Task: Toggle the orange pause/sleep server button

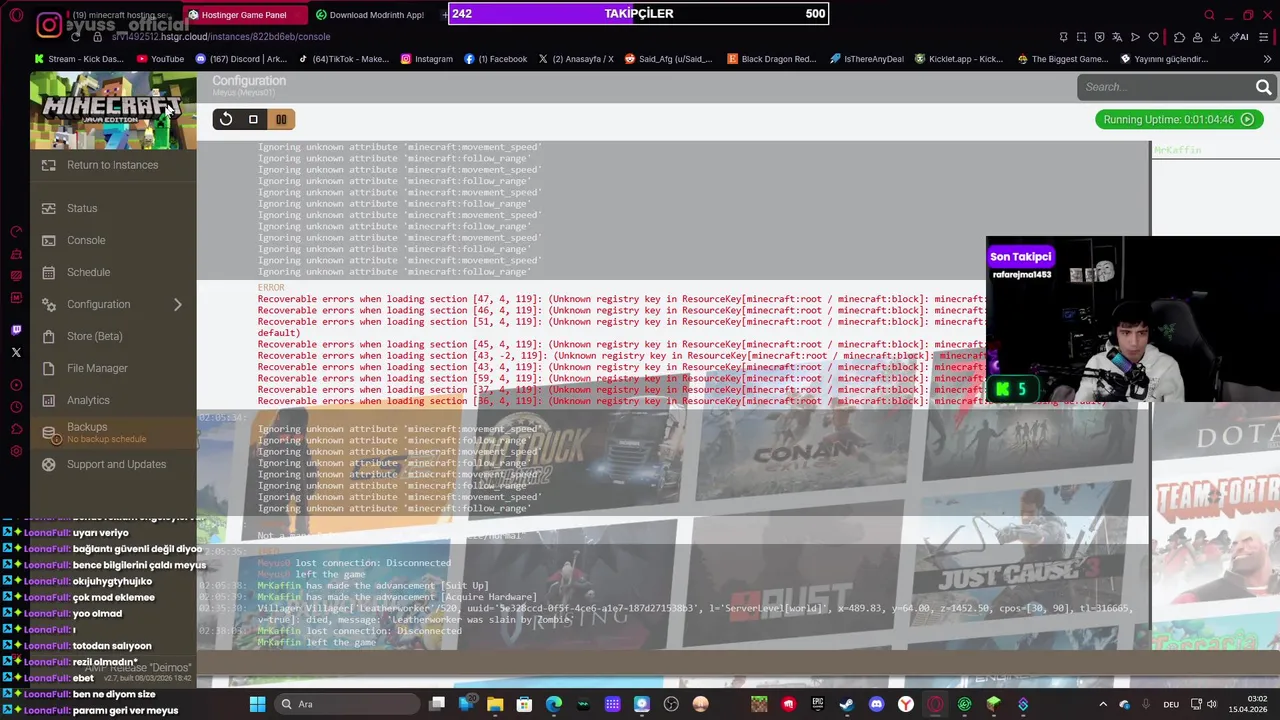Action: pyautogui.click(x=281, y=120)
